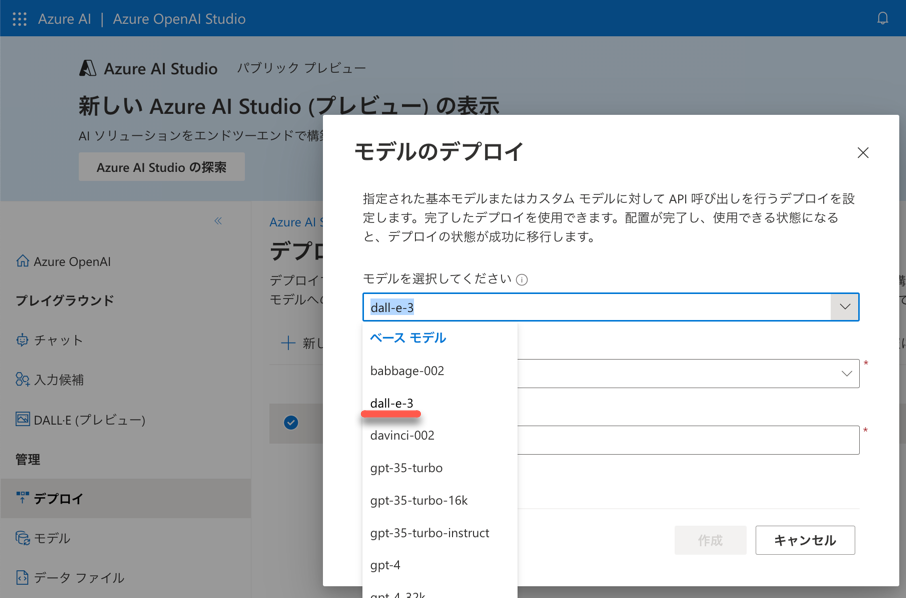Click the チャット icon in sidebar

click(23, 340)
